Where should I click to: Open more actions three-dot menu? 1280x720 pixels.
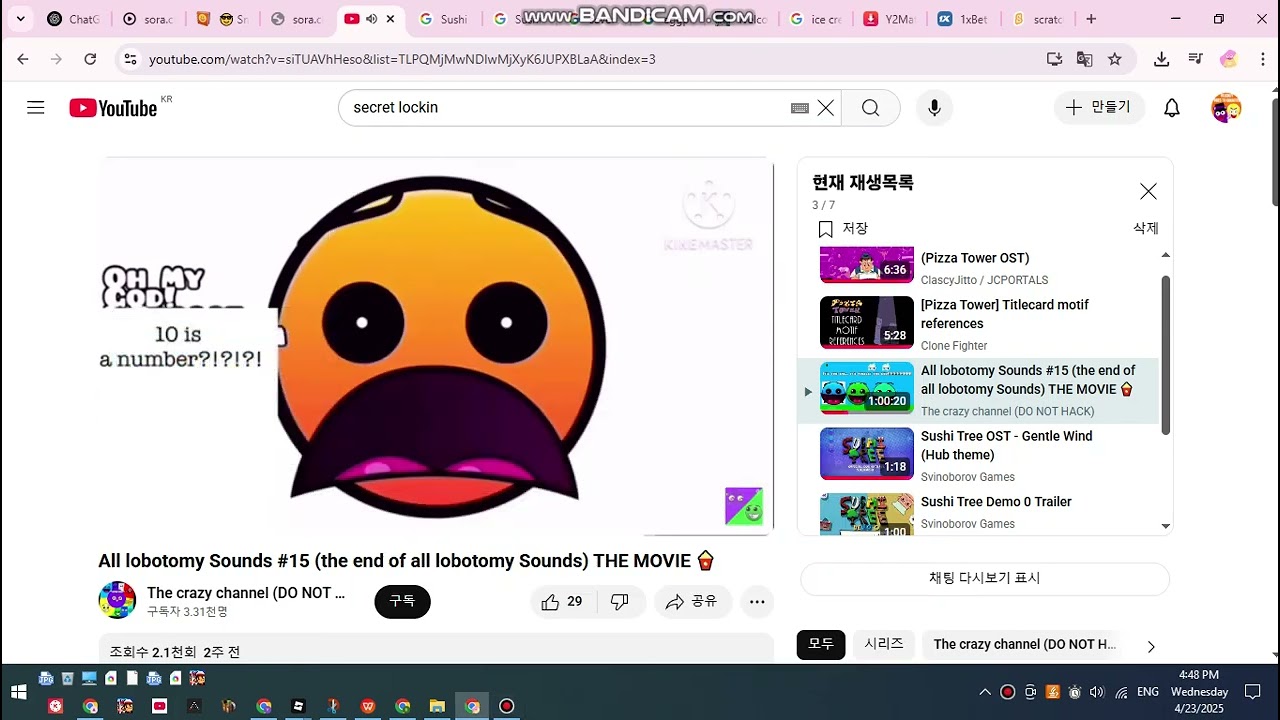click(x=757, y=601)
